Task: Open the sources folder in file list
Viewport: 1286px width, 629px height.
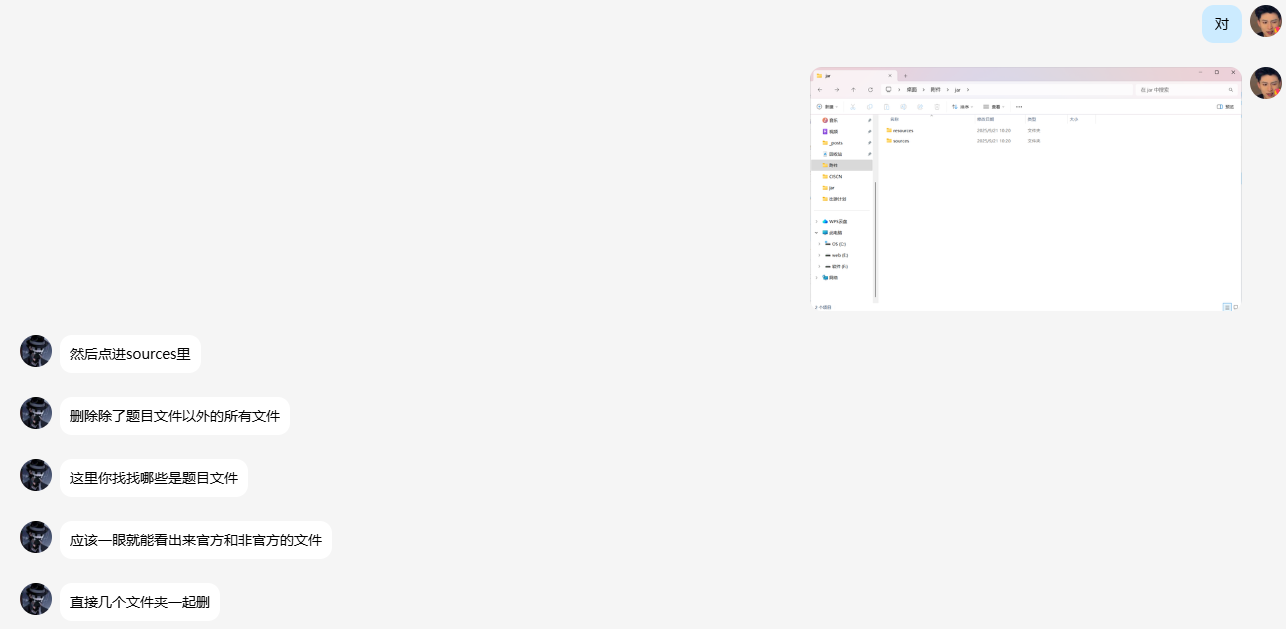Action: (x=900, y=141)
